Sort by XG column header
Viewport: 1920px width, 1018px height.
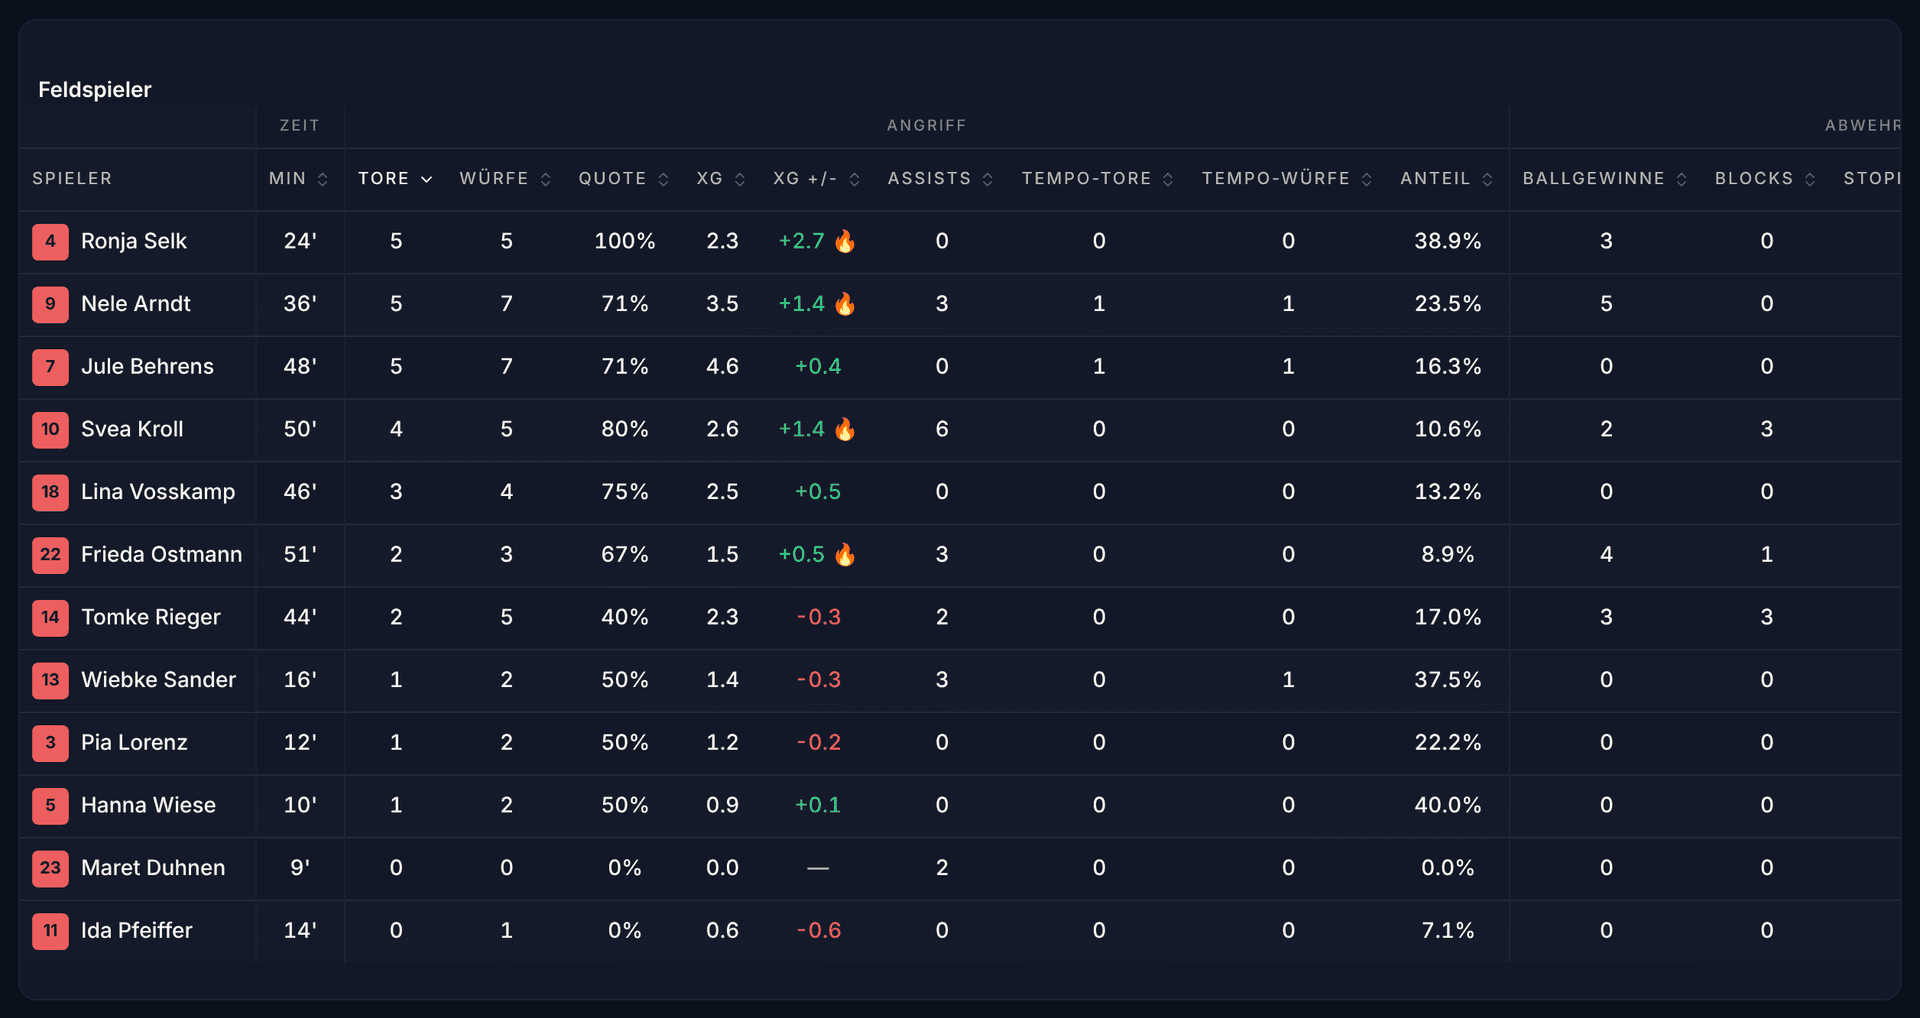tap(722, 179)
